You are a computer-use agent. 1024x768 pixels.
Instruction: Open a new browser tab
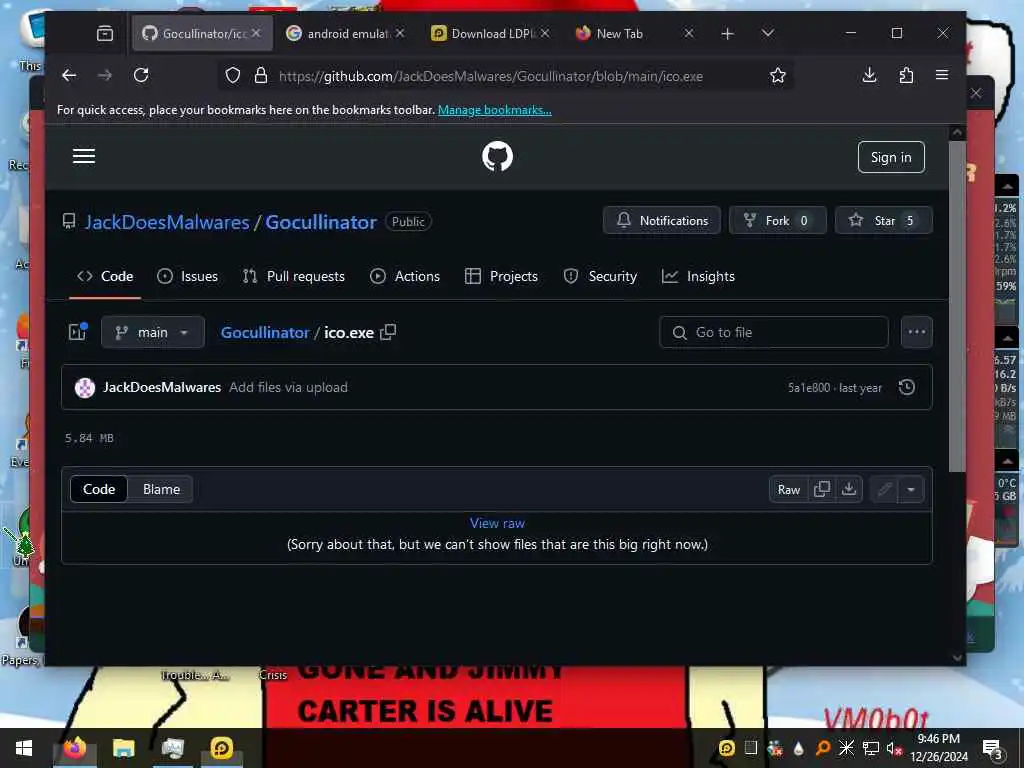click(728, 33)
